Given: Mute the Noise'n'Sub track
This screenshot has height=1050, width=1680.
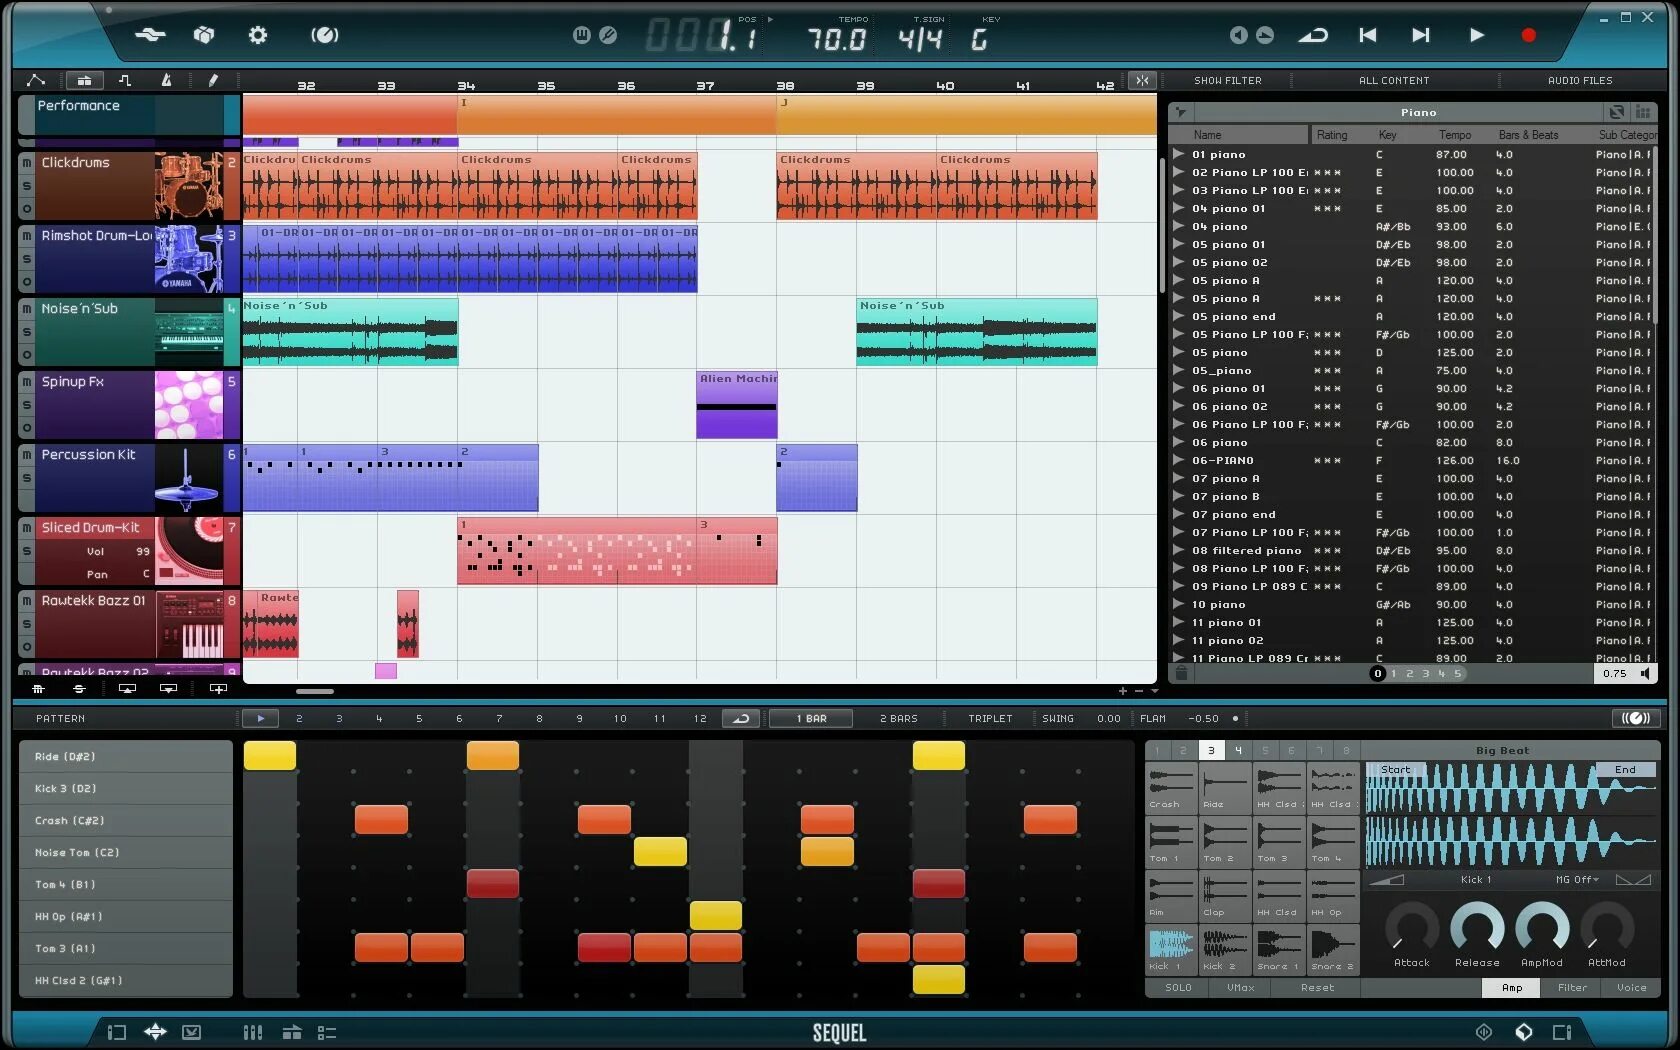Looking at the screenshot, I should coord(27,308).
